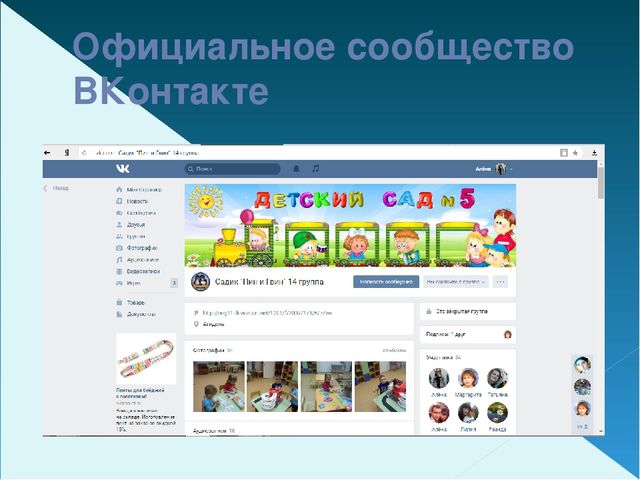Open the Алёна profile menu in the header

[493, 169]
